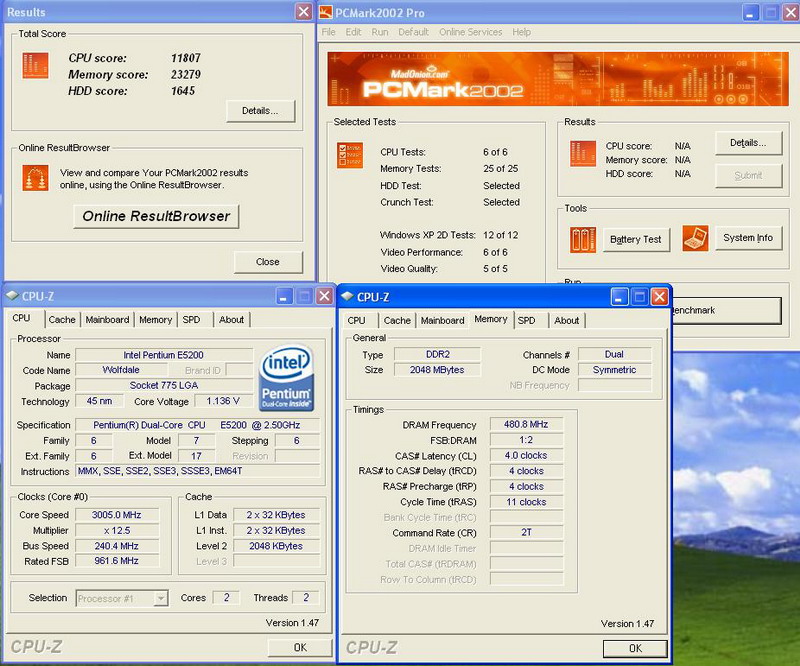Click the Memory score 23279 value
Screen dimensions: 800x666
[186, 75]
